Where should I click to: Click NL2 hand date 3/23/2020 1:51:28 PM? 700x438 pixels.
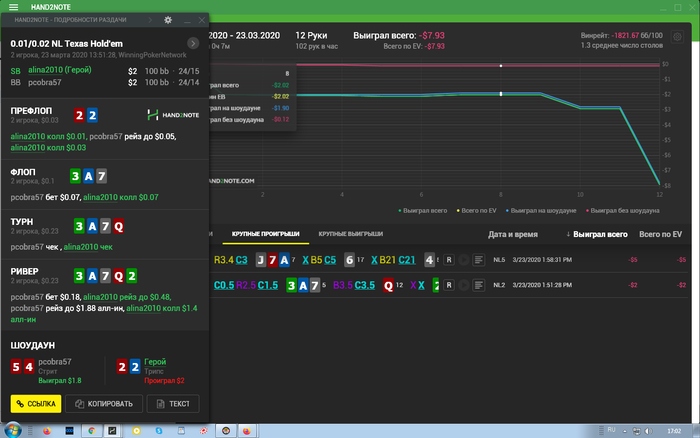542,285
